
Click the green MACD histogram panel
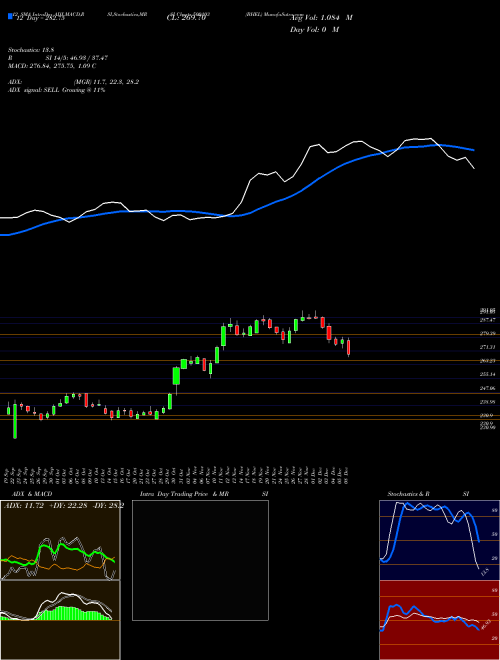tap(60, 620)
